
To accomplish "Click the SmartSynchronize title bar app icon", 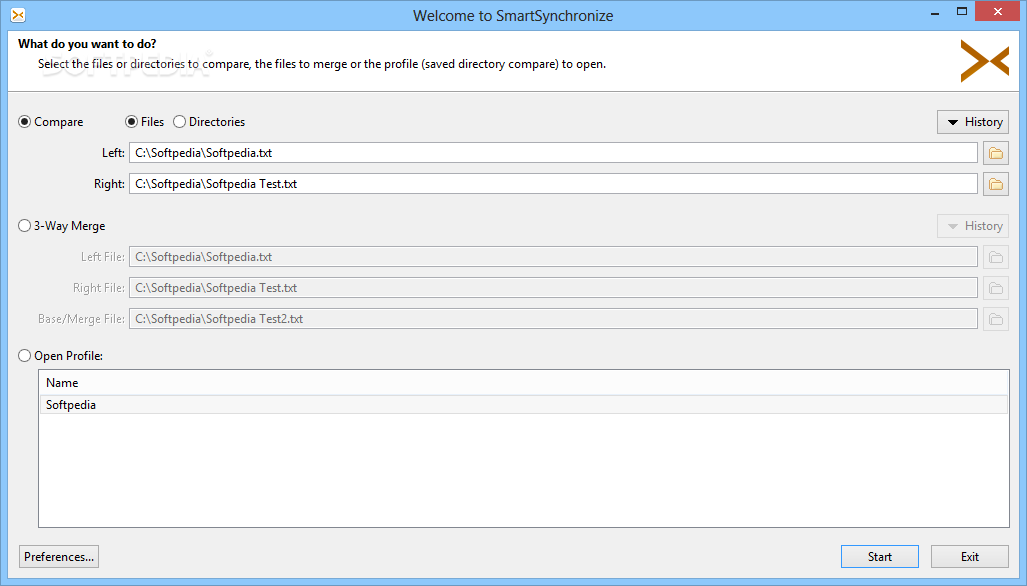I will pyautogui.click(x=18, y=14).
